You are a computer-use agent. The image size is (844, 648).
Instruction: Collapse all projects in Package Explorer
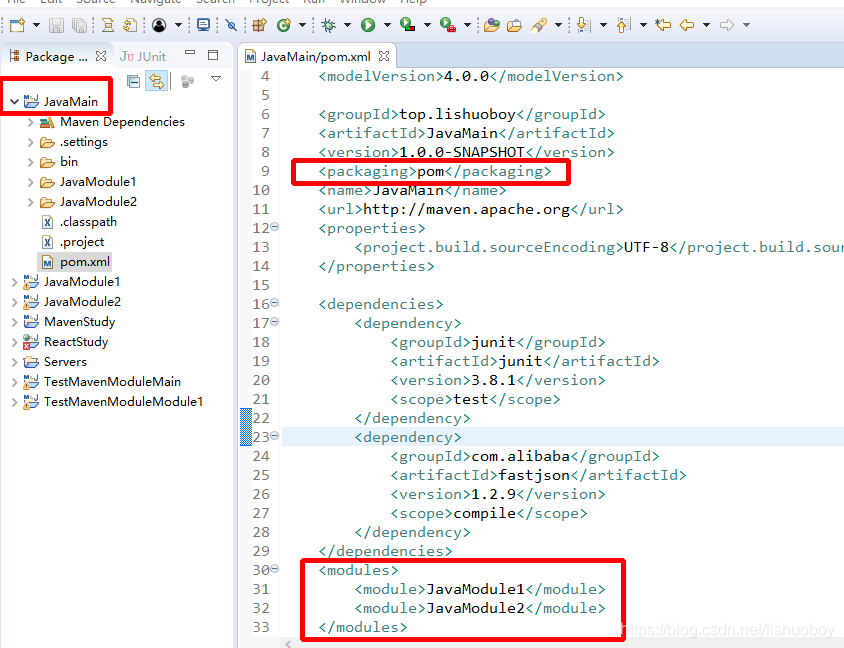click(132, 81)
